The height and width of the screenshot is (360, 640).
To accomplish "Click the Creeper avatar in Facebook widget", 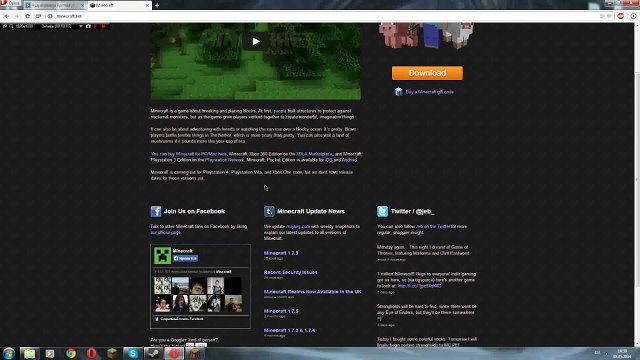I will tap(162, 256).
